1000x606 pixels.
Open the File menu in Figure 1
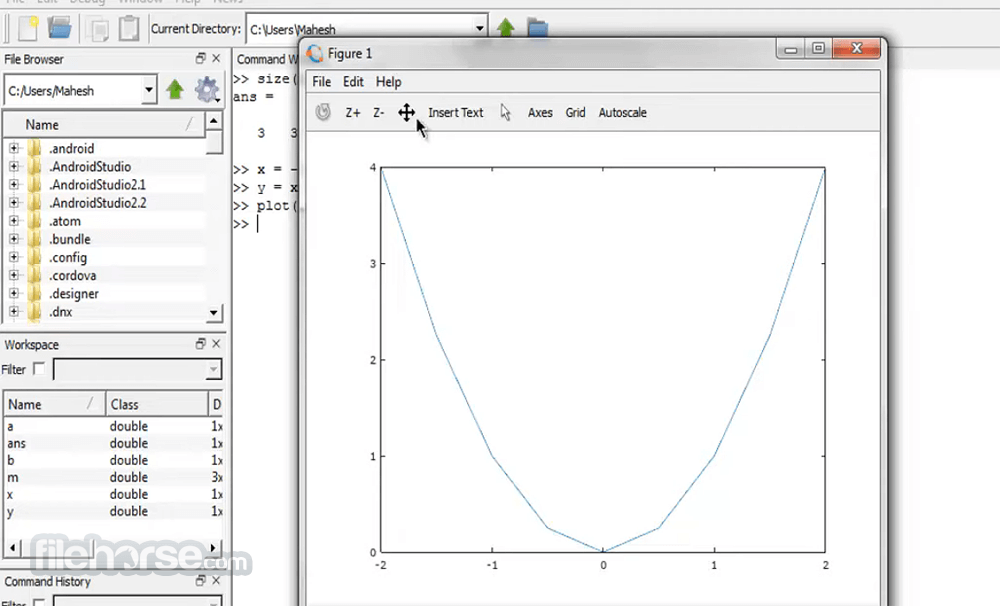pyautogui.click(x=321, y=82)
